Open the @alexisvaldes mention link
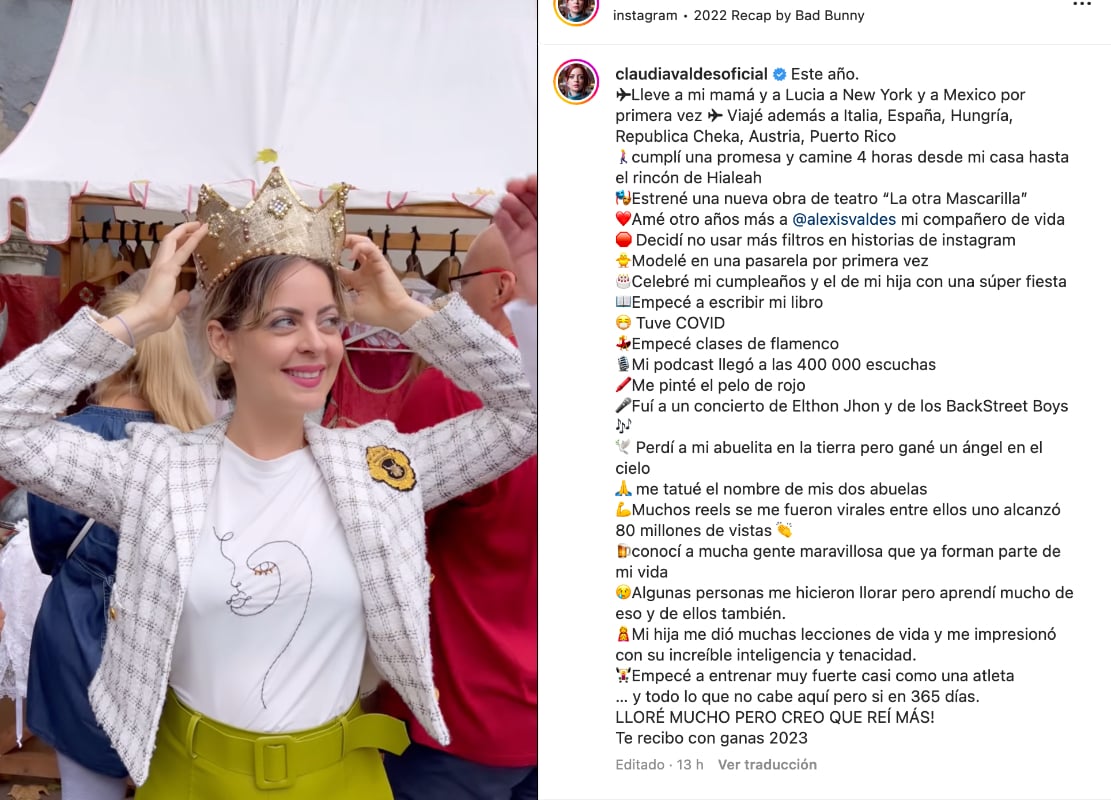 click(844, 220)
